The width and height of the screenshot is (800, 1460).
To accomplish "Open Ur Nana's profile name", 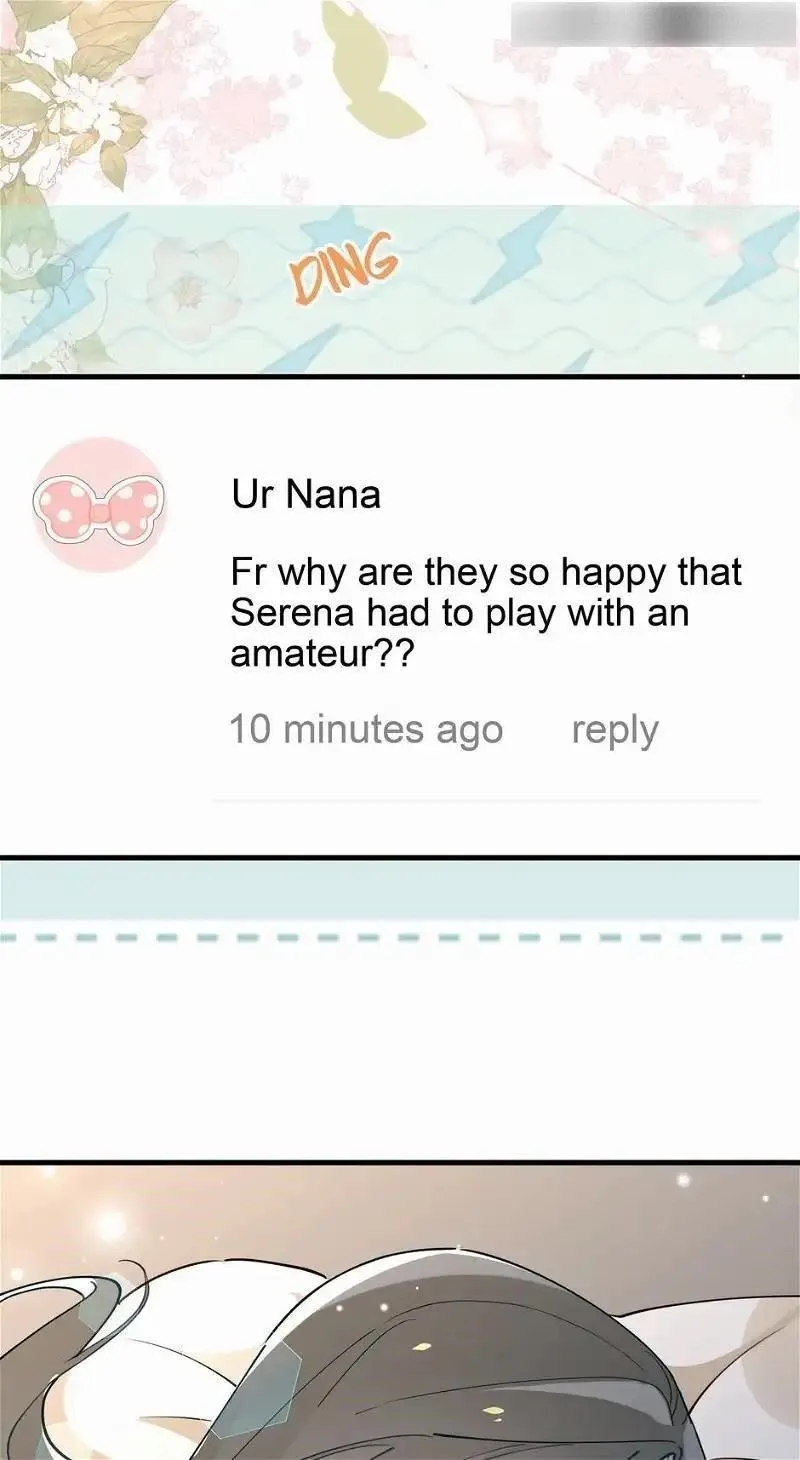I will pyautogui.click(x=305, y=495).
